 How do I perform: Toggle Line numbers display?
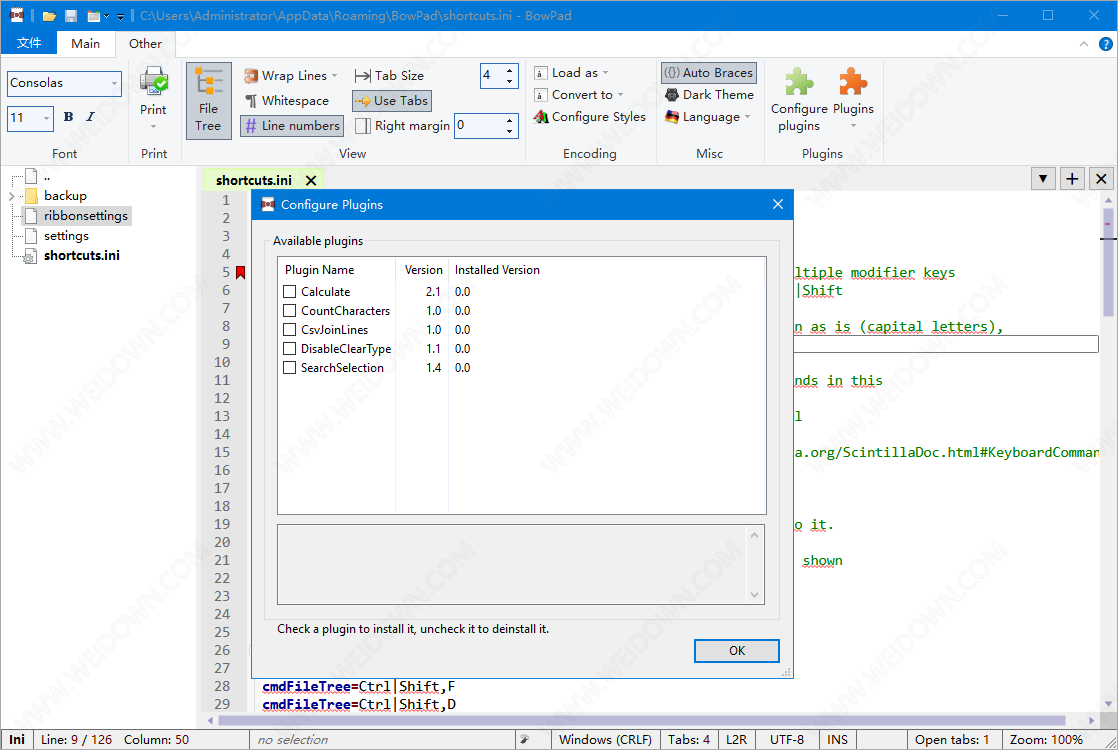pyautogui.click(x=292, y=126)
